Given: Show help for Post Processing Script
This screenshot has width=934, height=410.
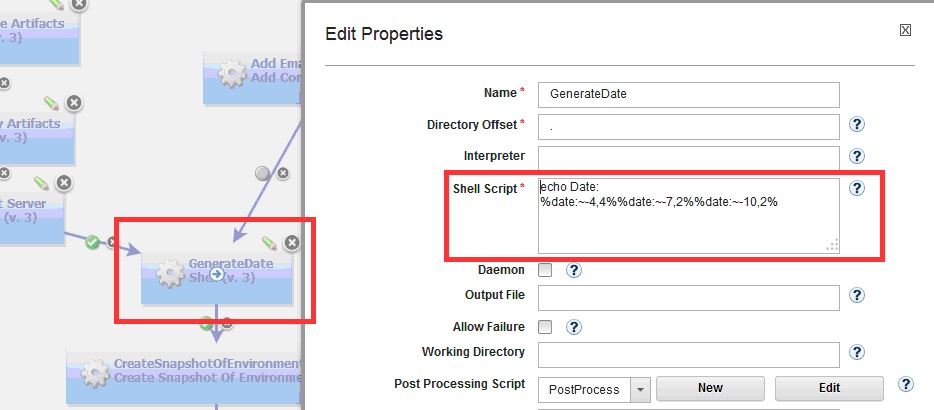Looking at the screenshot, I should point(906,385).
